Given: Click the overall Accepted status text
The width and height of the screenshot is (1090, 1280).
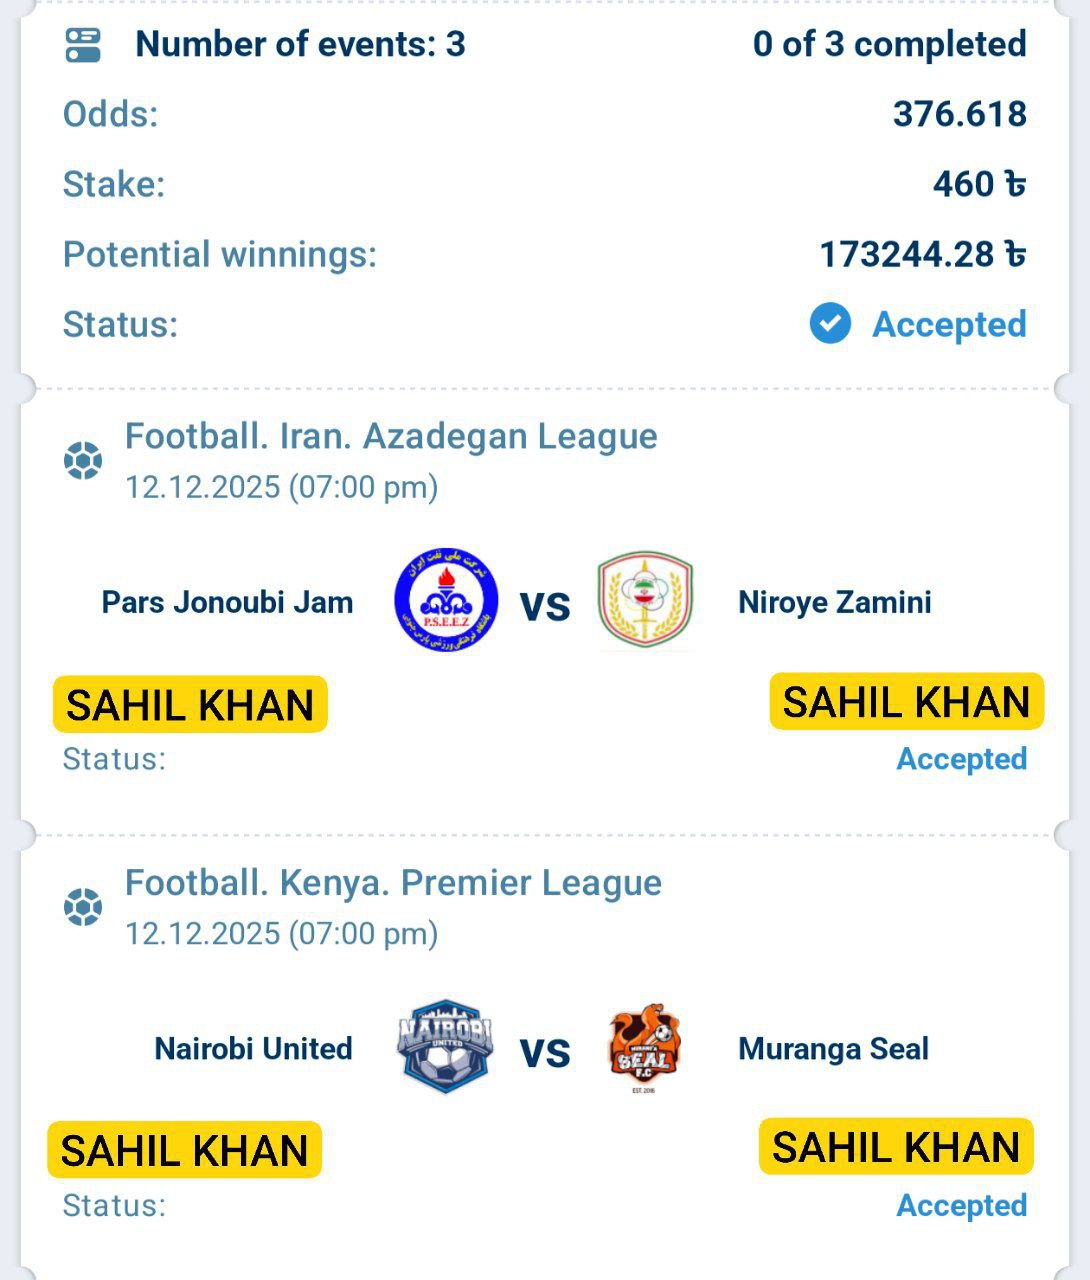Looking at the screenshot, I should [949, 324].
